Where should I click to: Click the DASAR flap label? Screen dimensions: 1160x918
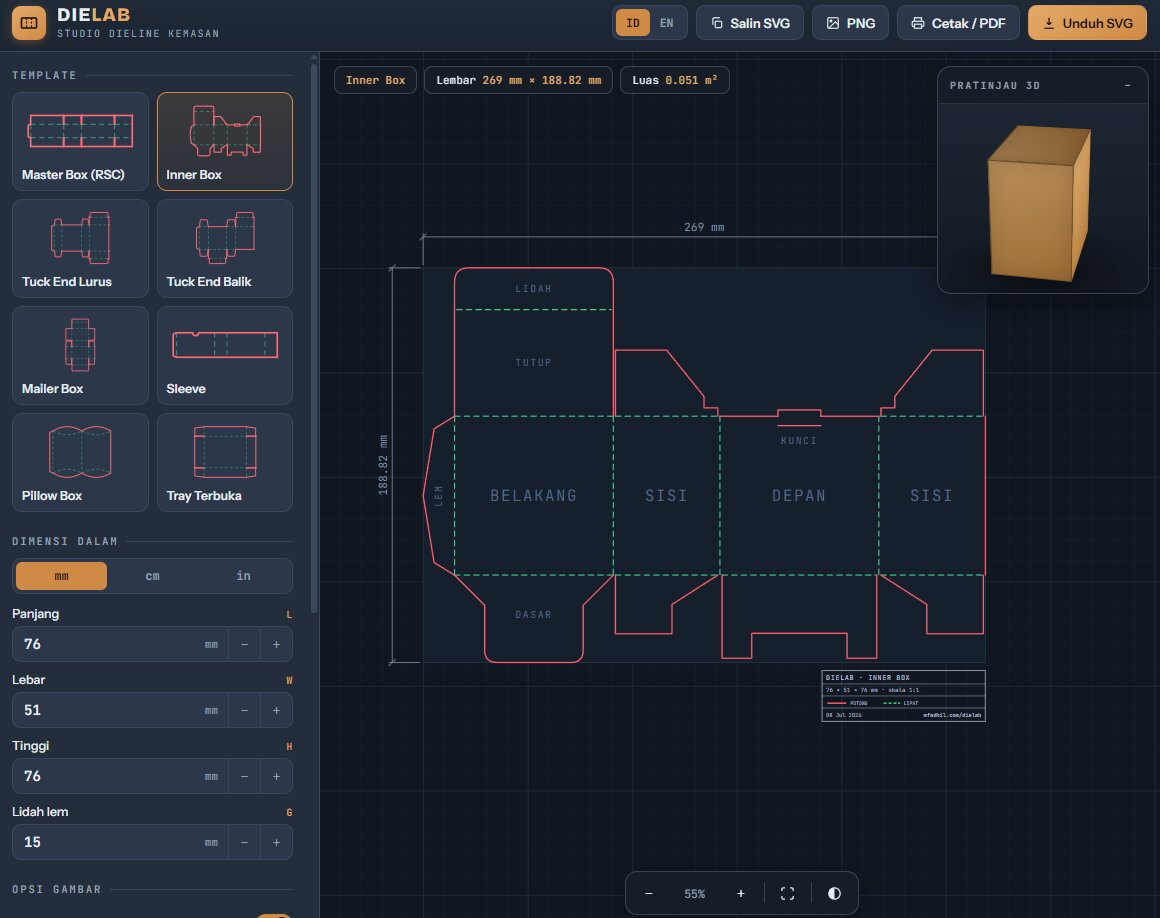click(533, 615)
